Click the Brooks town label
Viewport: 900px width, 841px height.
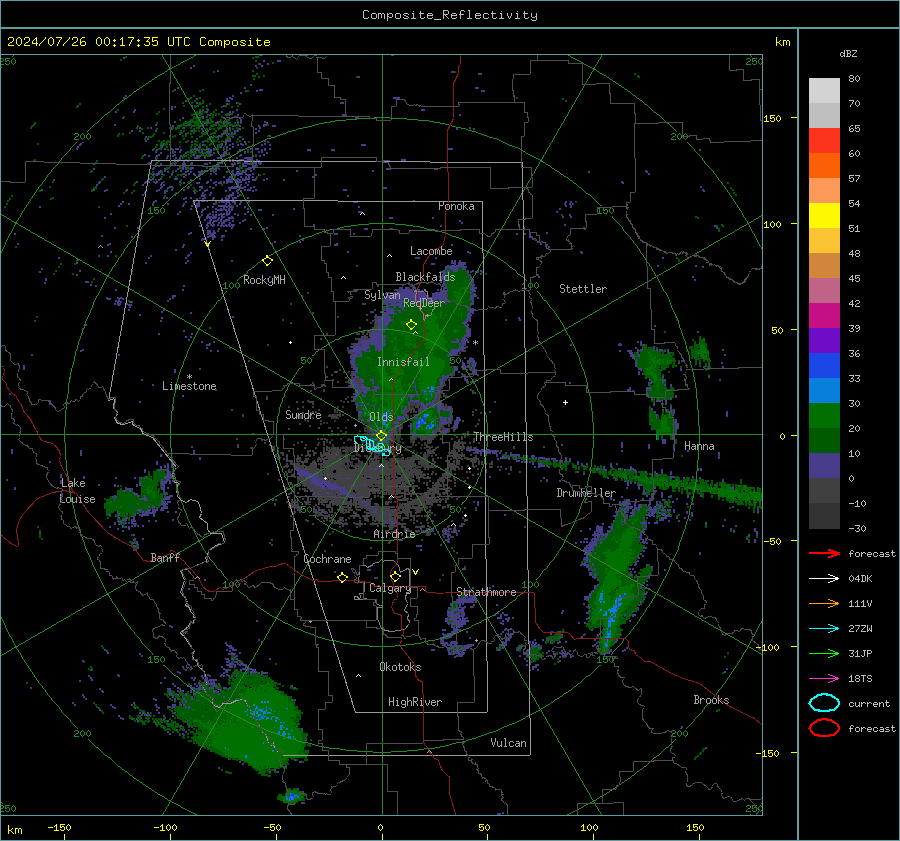(x=711, y=700)
